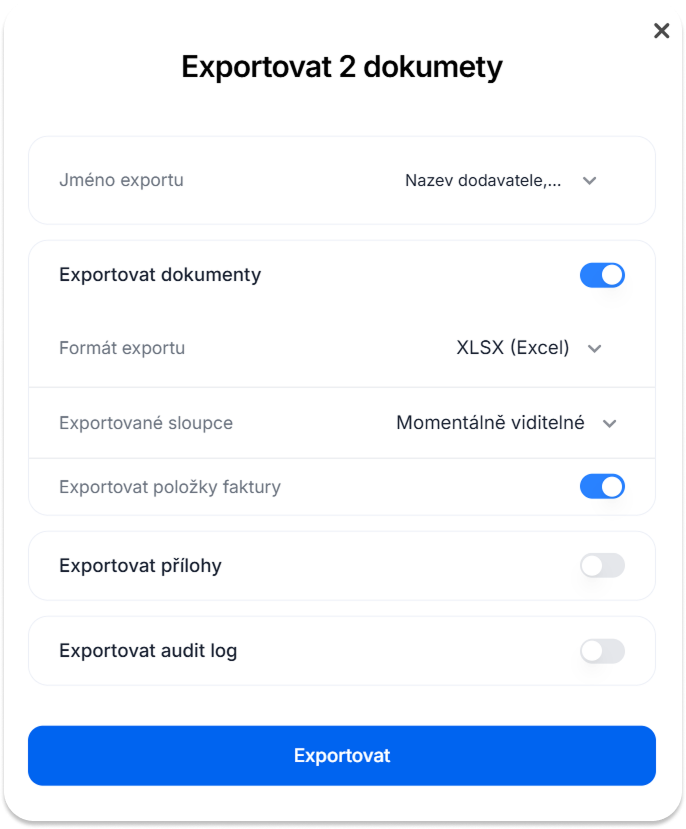The image size is (686, 829).
Task: Switch on Exportovat audit log
Action: [602, 651]
